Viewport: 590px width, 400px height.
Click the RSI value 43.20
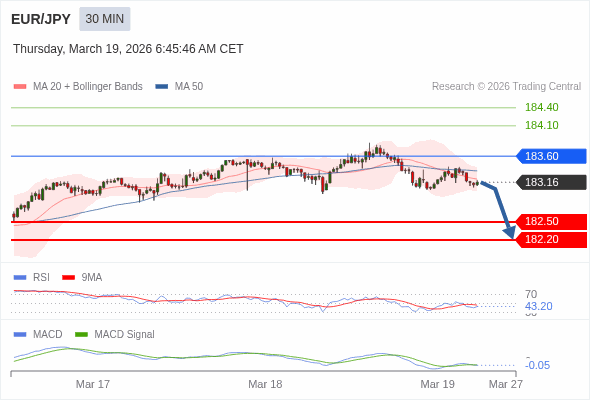(539, 306)
